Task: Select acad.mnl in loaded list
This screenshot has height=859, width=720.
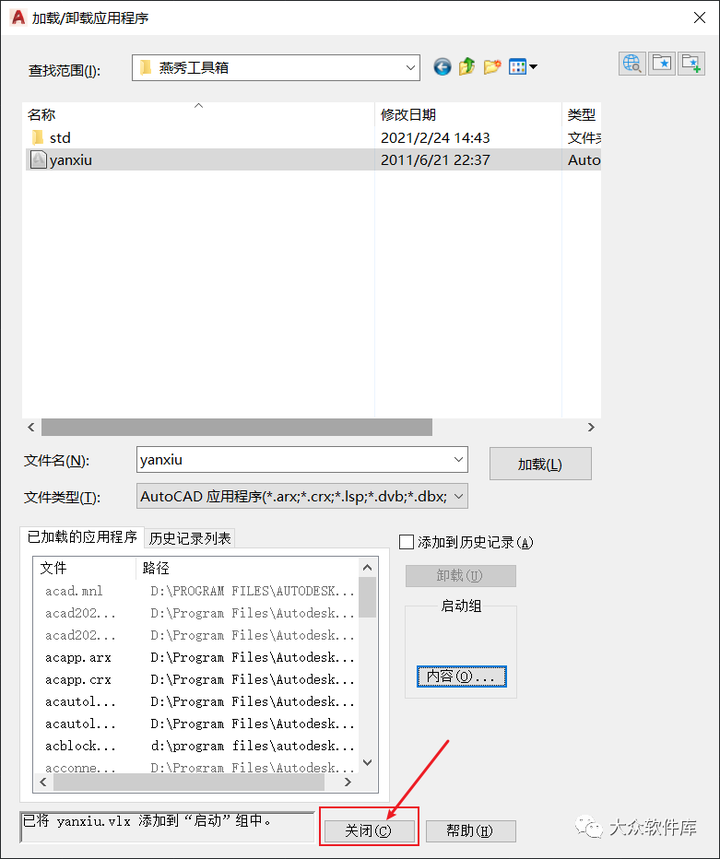Action: pos(73,591)
